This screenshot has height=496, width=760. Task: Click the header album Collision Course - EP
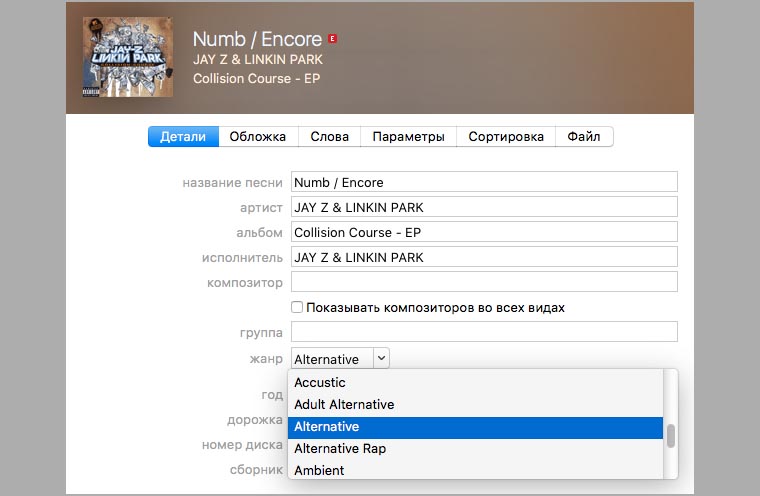(256, 79)
